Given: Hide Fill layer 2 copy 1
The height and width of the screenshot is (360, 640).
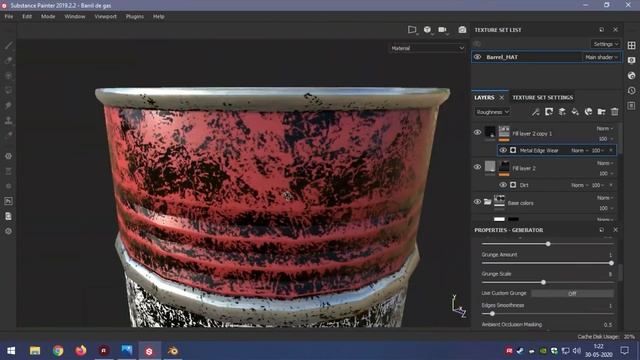Looking at the screenshot, I should (477, 132).
